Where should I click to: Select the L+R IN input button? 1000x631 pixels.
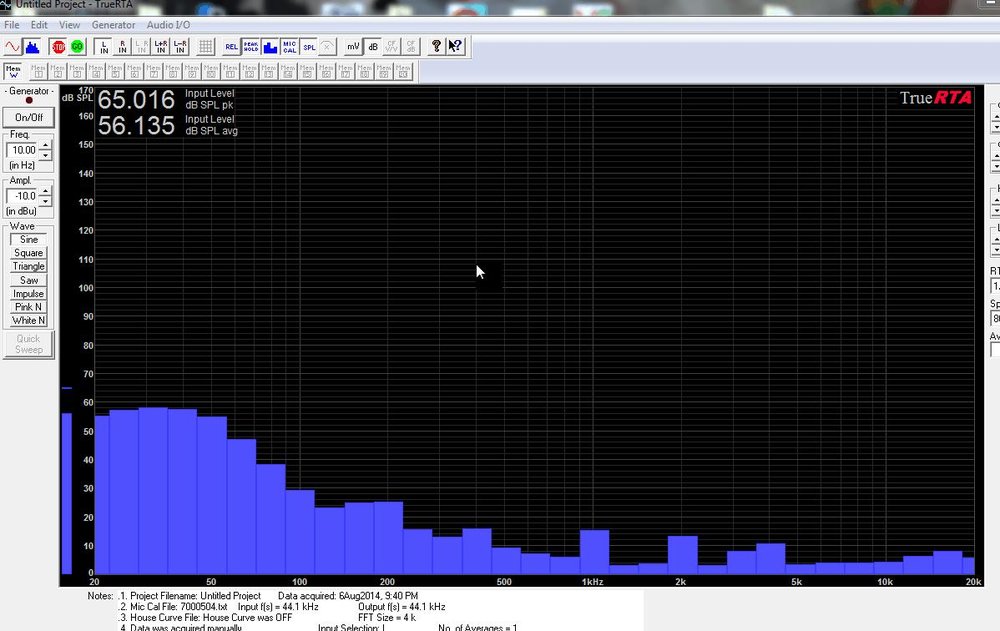point(161,47)
